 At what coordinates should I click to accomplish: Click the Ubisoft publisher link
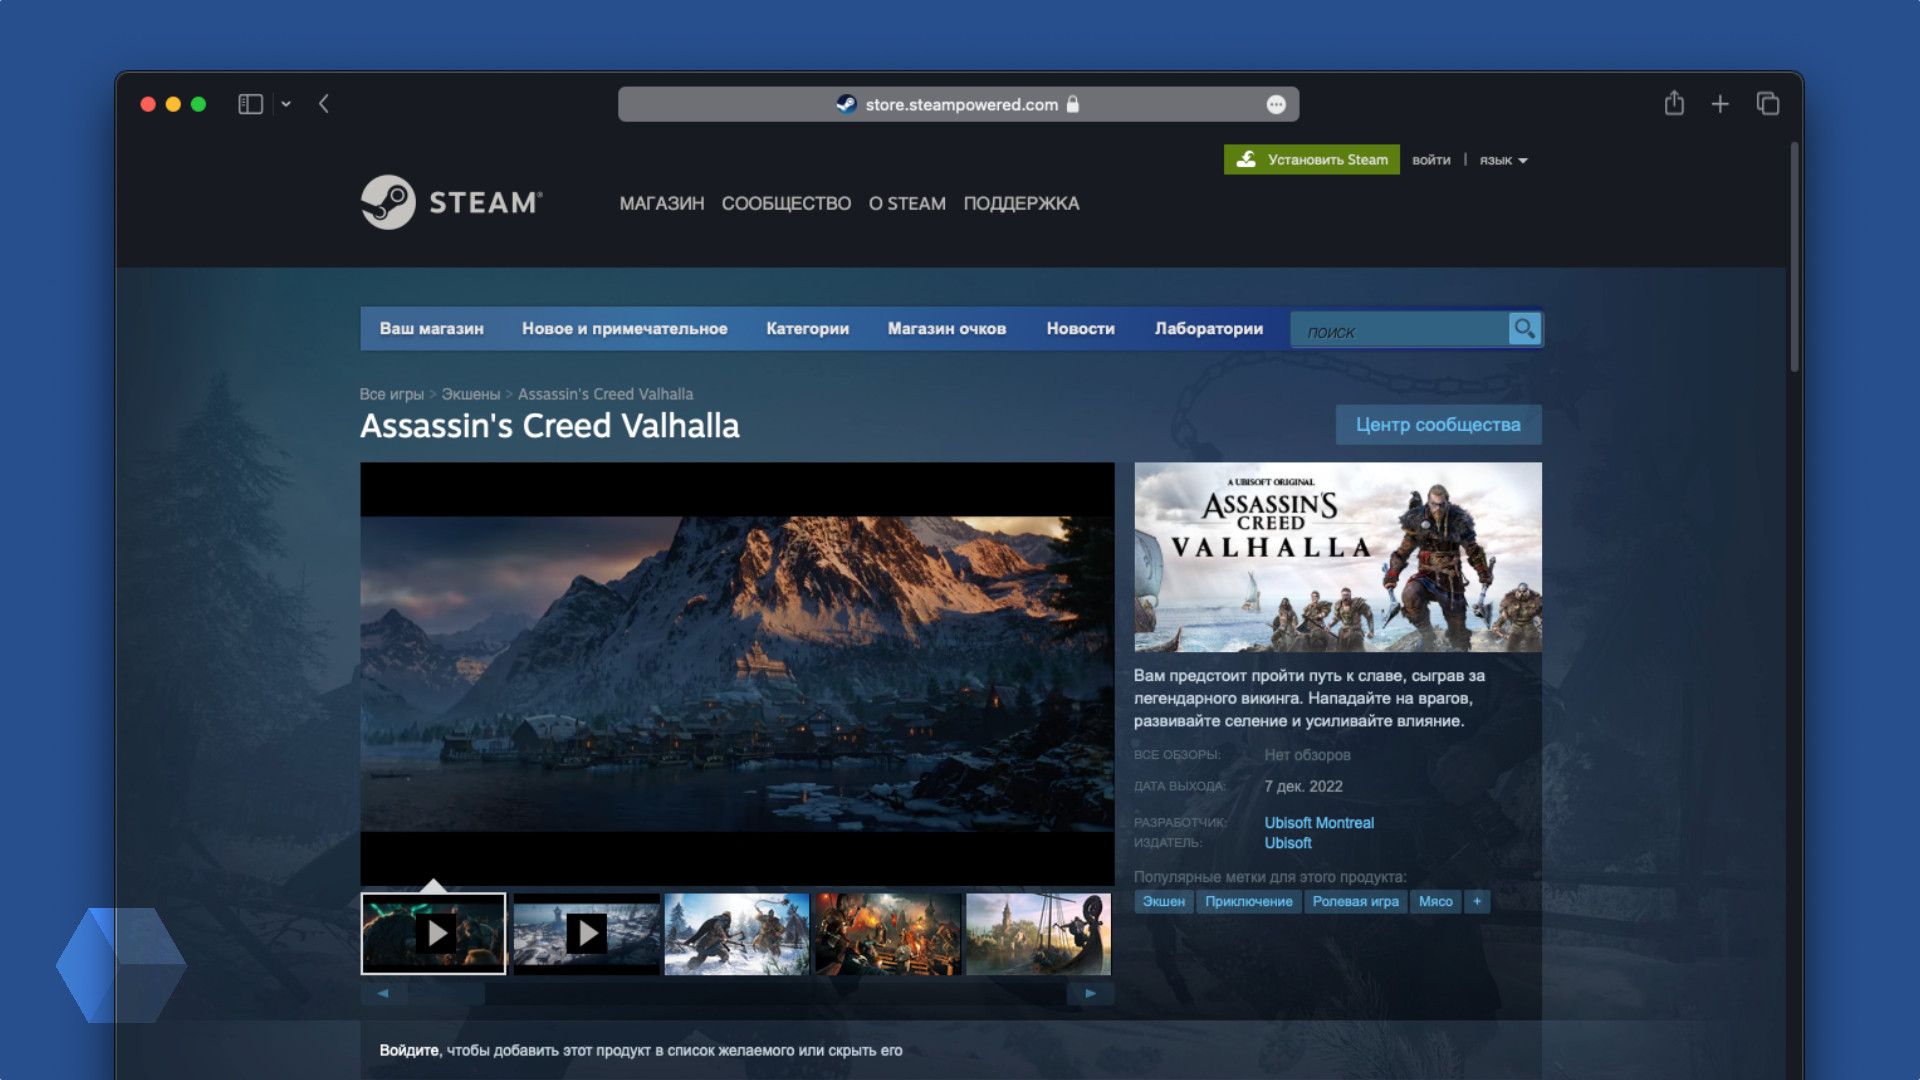pos(1288,843)
